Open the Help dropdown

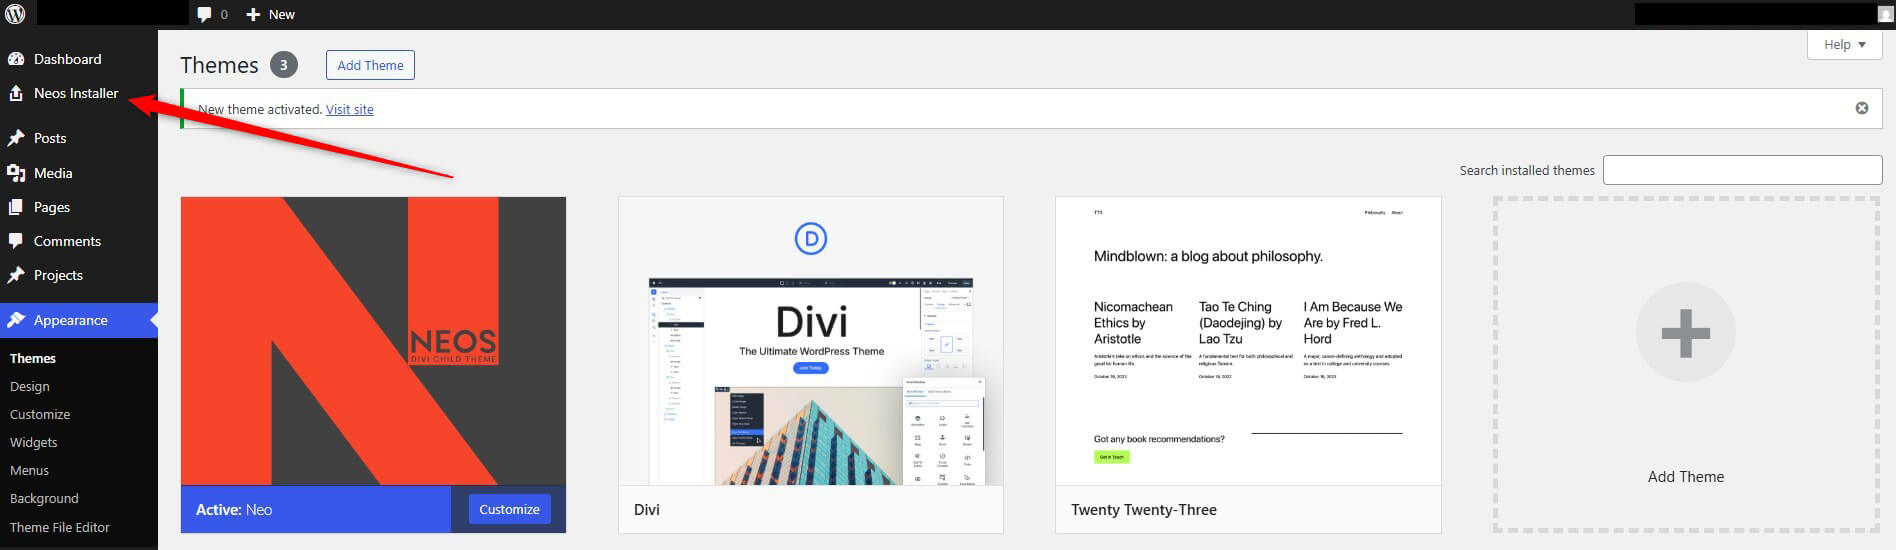1845,44
